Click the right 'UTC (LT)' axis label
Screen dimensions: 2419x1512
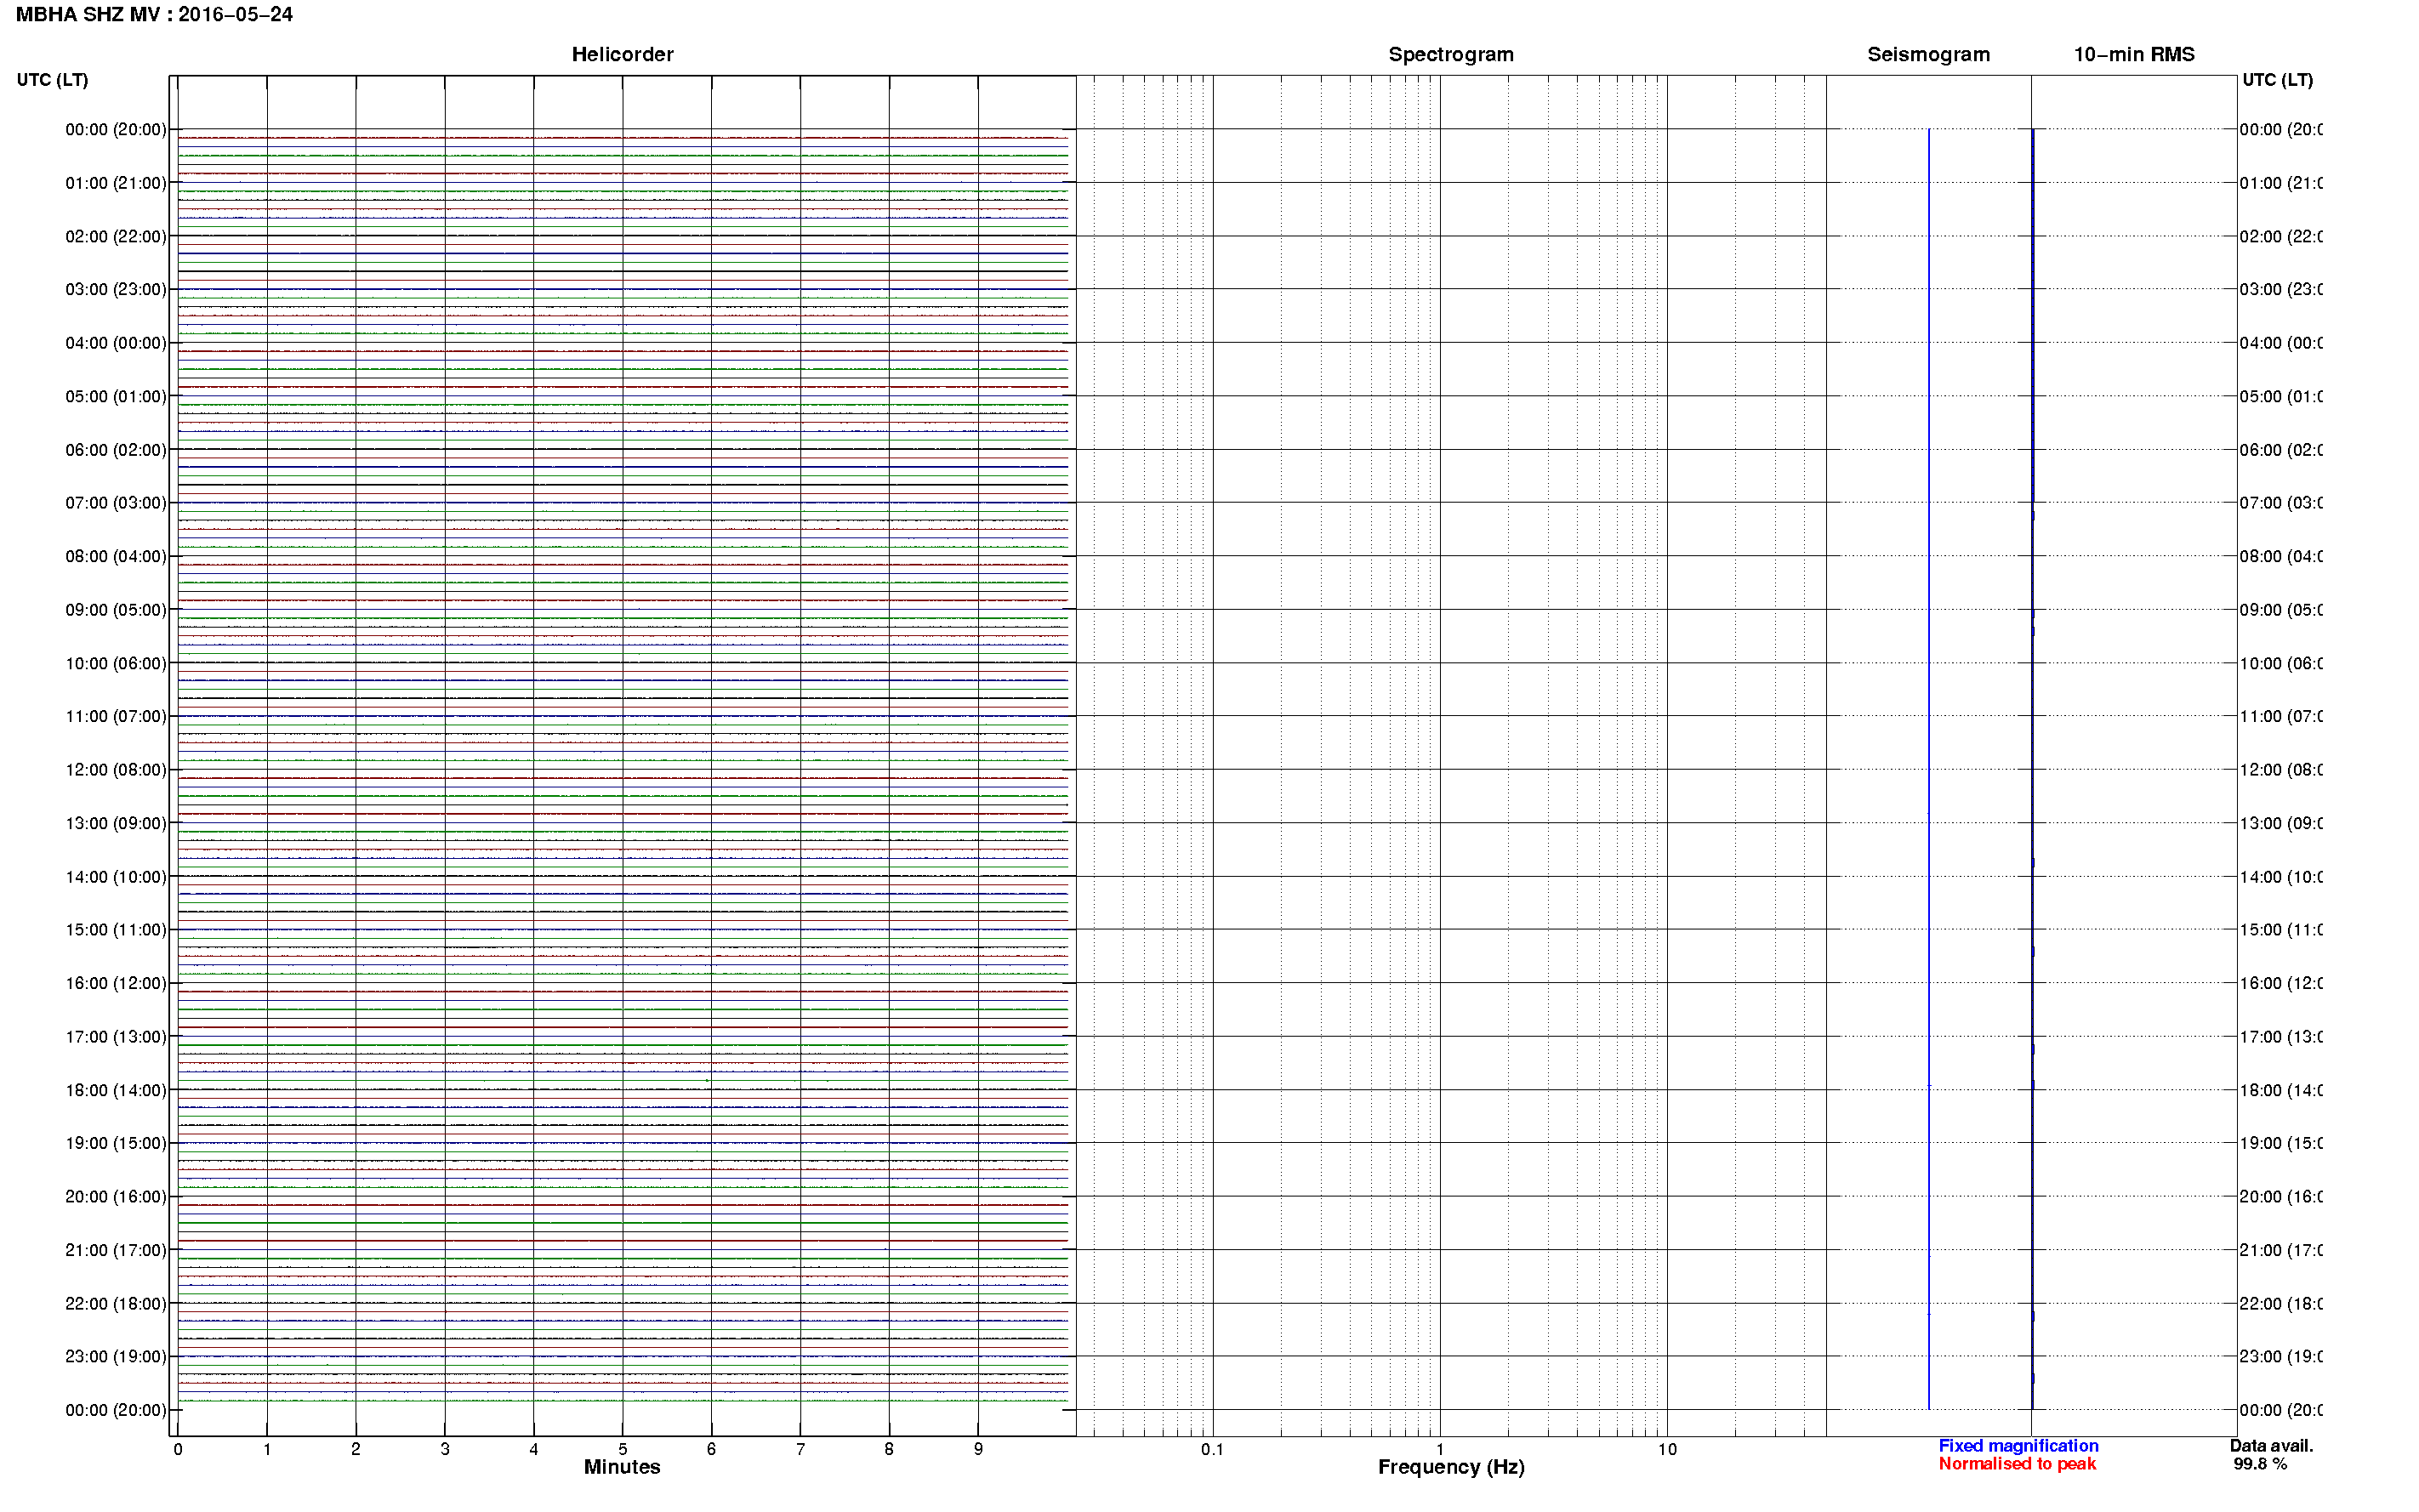[x=2277, y=80]
